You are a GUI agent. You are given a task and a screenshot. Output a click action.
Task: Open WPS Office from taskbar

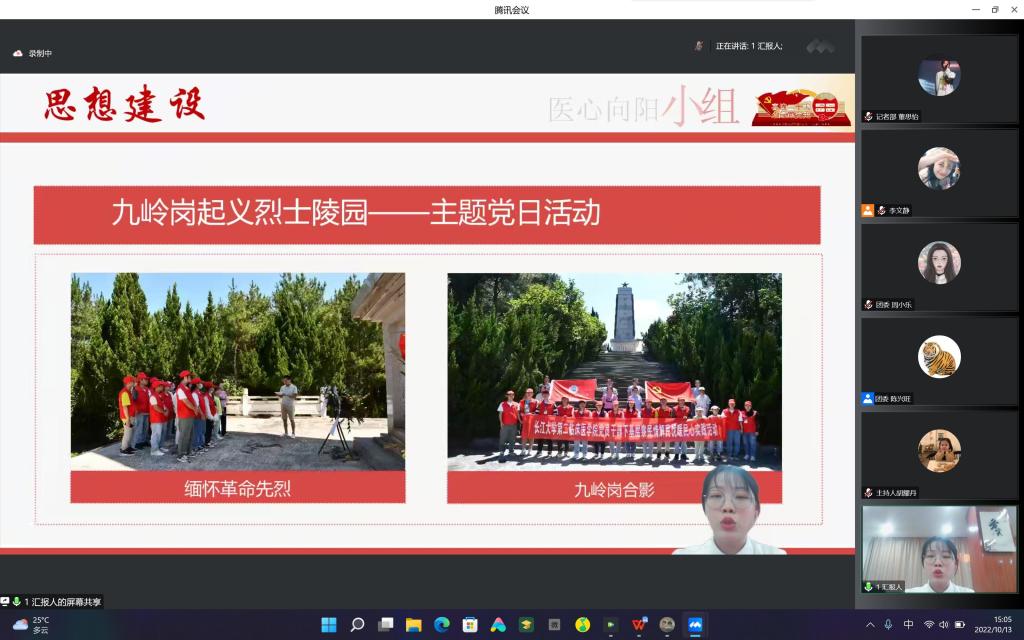(x=639, y=625)
